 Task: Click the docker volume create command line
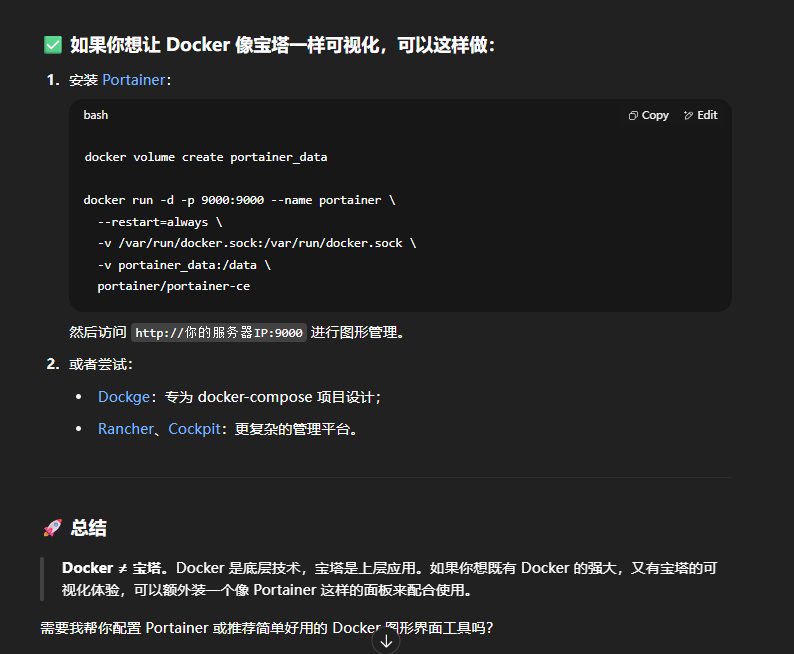click(x=205, y=157)
